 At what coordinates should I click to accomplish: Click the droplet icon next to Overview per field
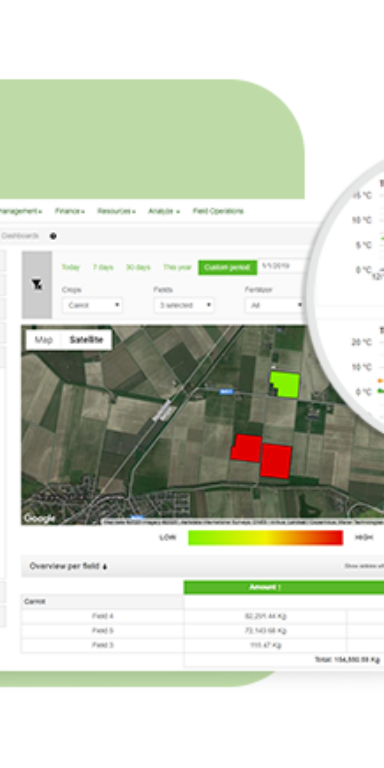pyautogui.click(x=105, y=567)
